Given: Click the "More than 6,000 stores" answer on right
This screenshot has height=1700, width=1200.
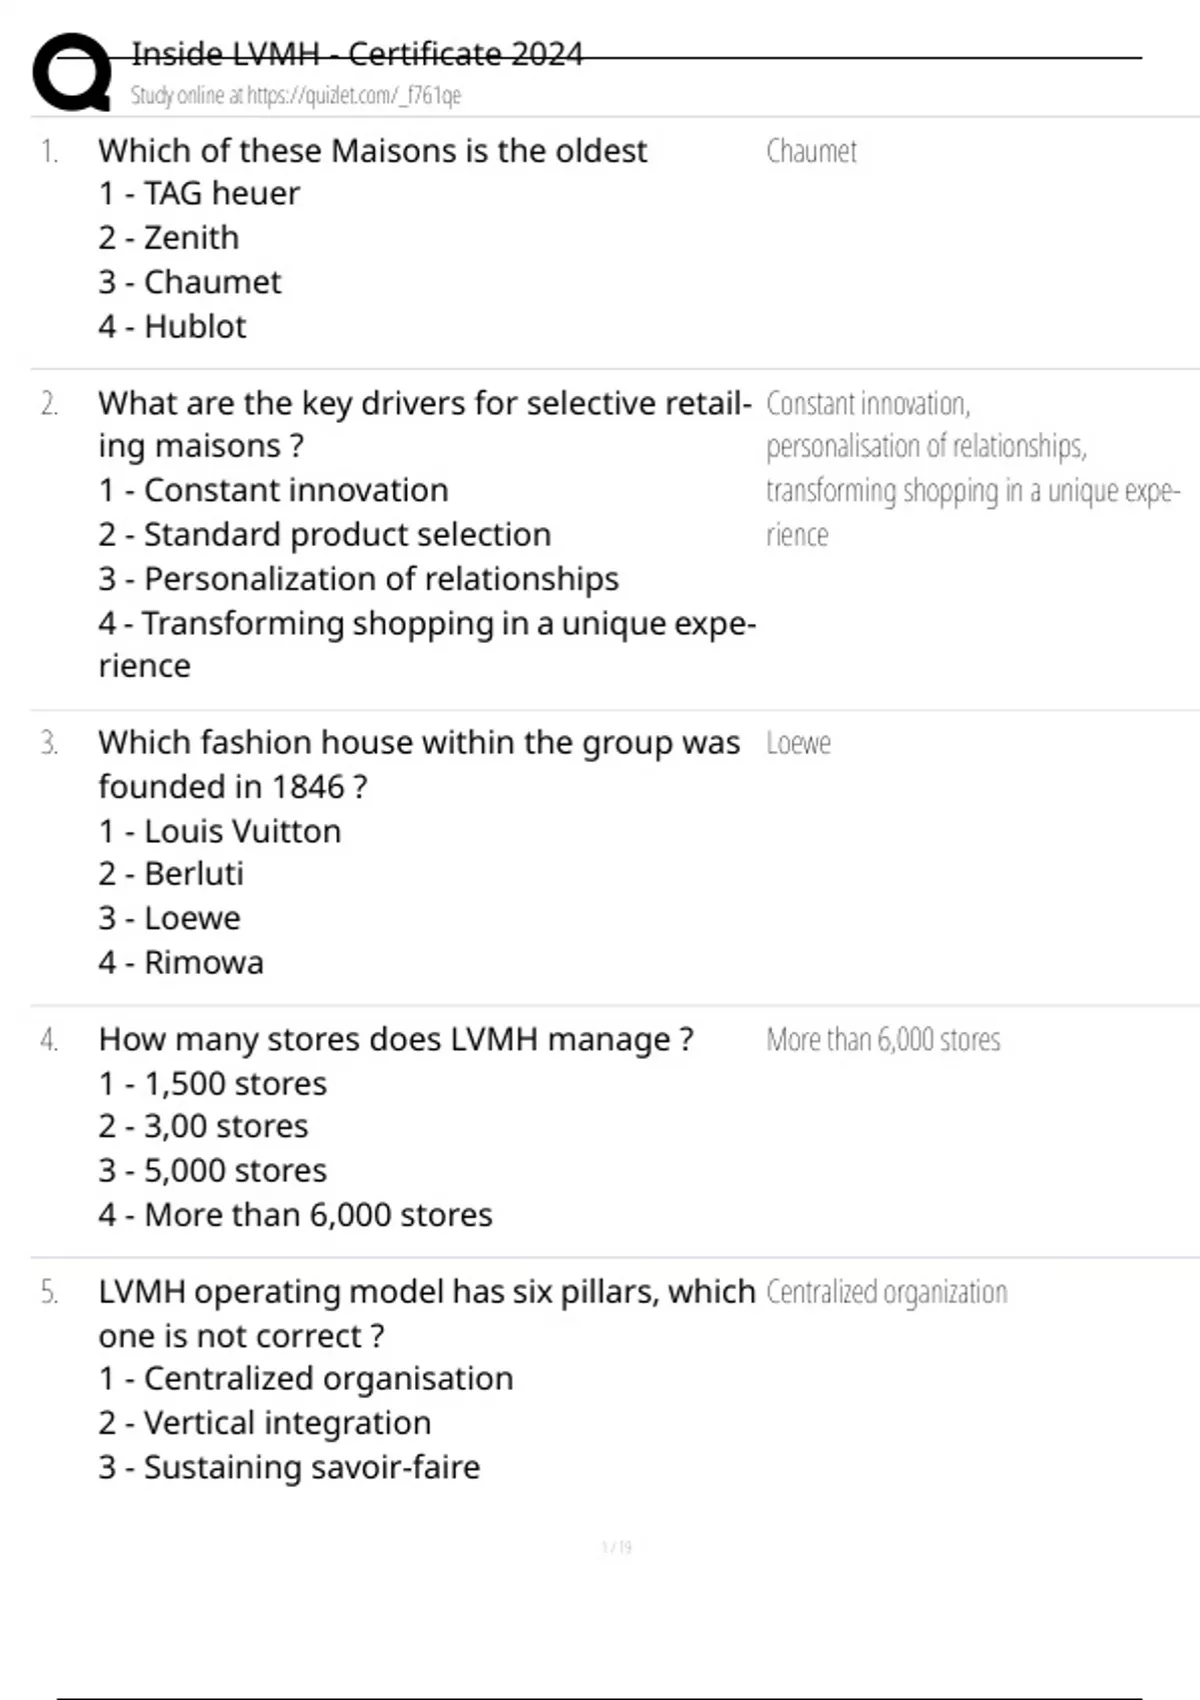Looking at the screenshot, I should pos(883,1040).
